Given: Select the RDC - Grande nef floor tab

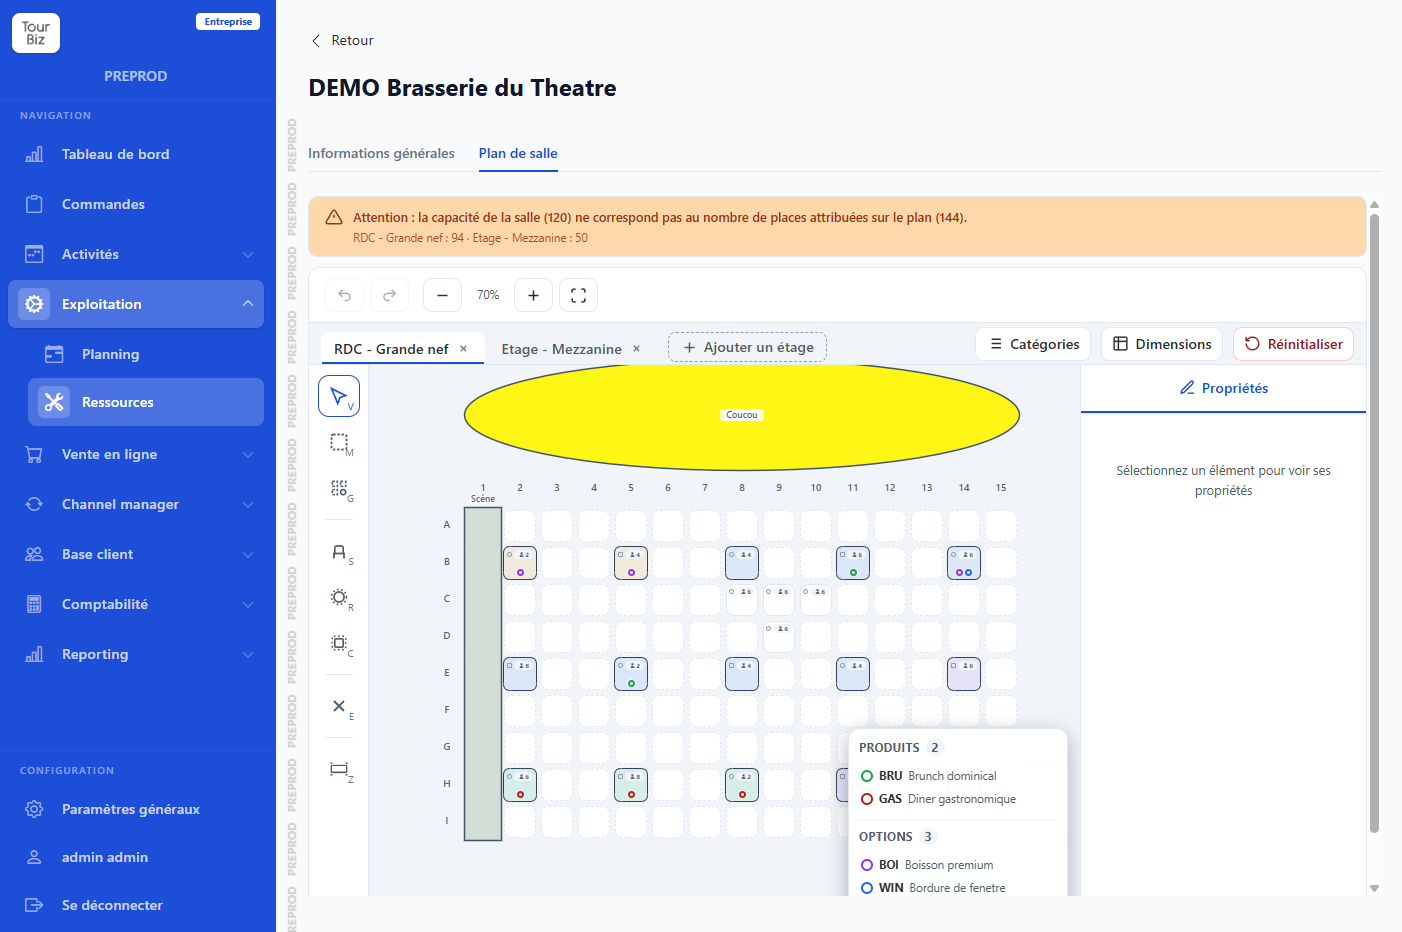Looking at the screenshot, I should pos(391,349).
